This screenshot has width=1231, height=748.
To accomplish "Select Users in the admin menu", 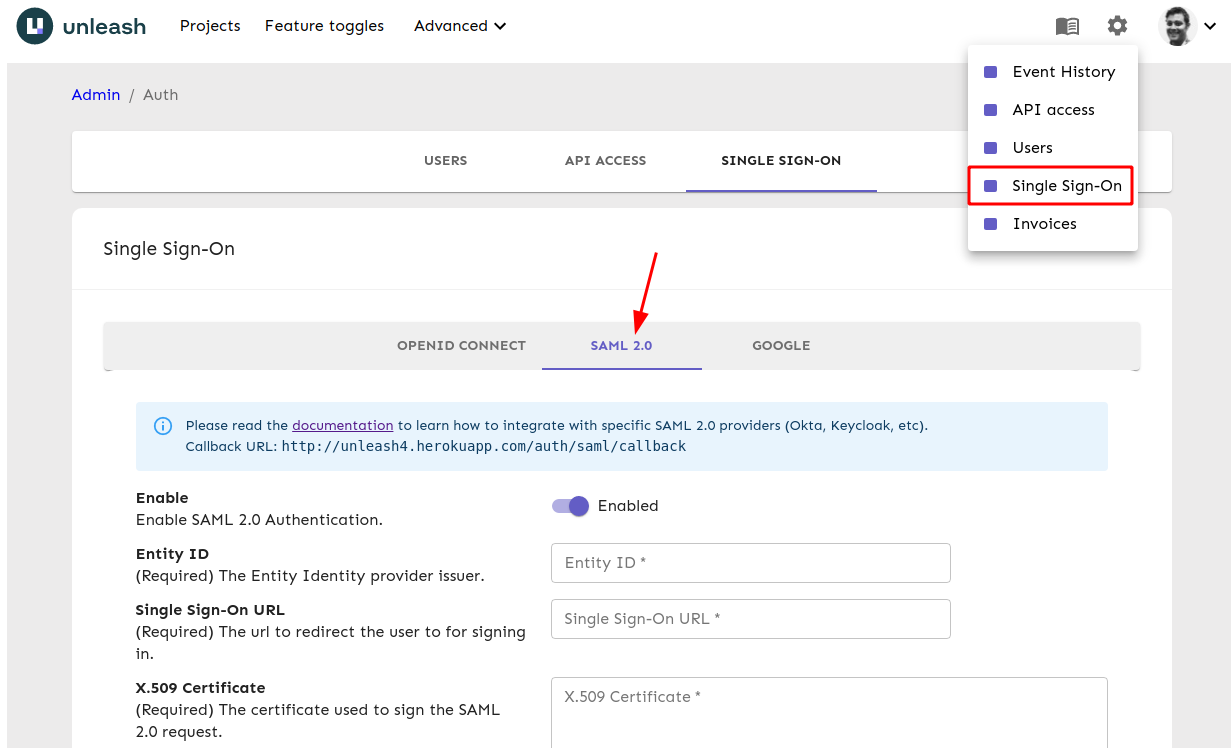I will pyautogui.click(x=1032, y=148).
